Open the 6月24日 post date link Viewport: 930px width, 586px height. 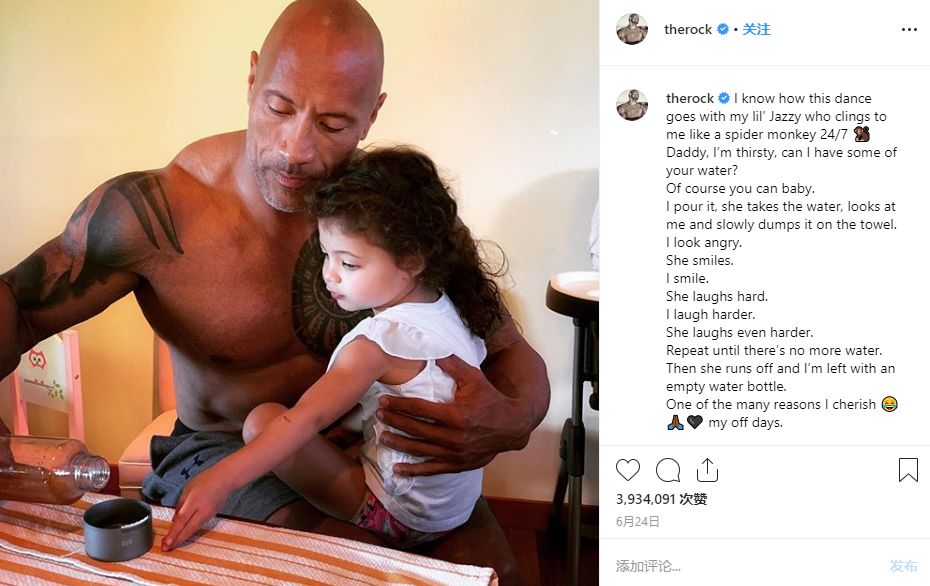638,521
